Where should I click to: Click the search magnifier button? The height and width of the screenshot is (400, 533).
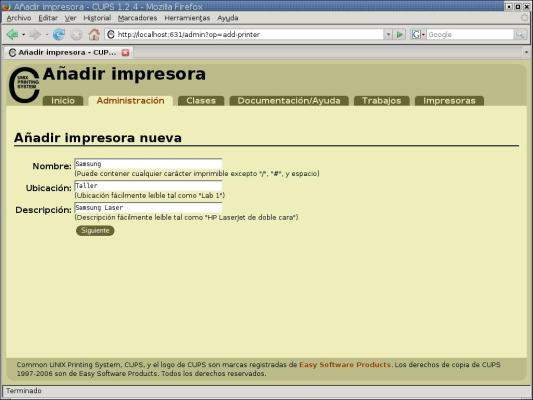520,34
